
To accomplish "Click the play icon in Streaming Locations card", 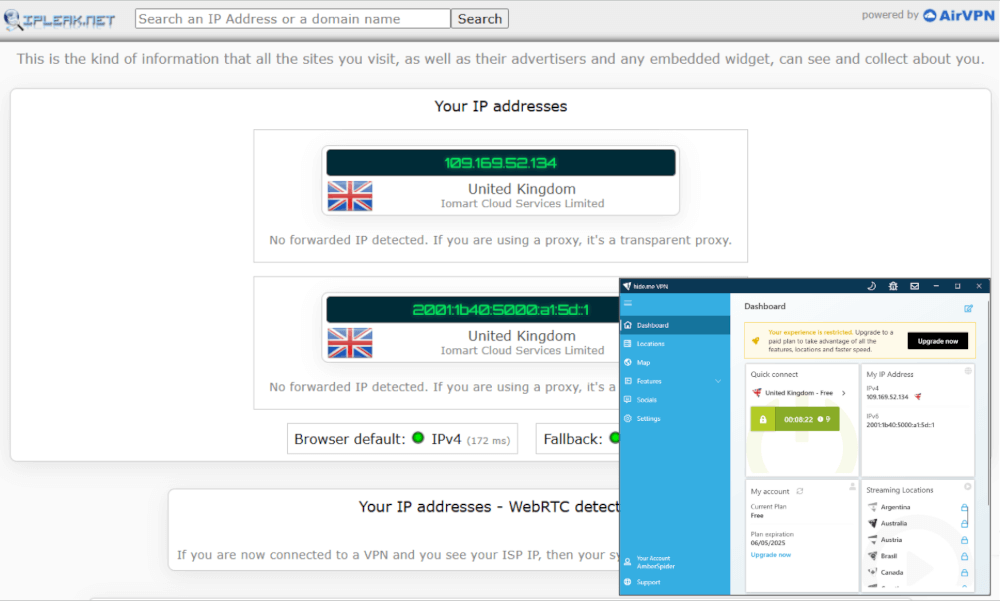I will 967,487.
